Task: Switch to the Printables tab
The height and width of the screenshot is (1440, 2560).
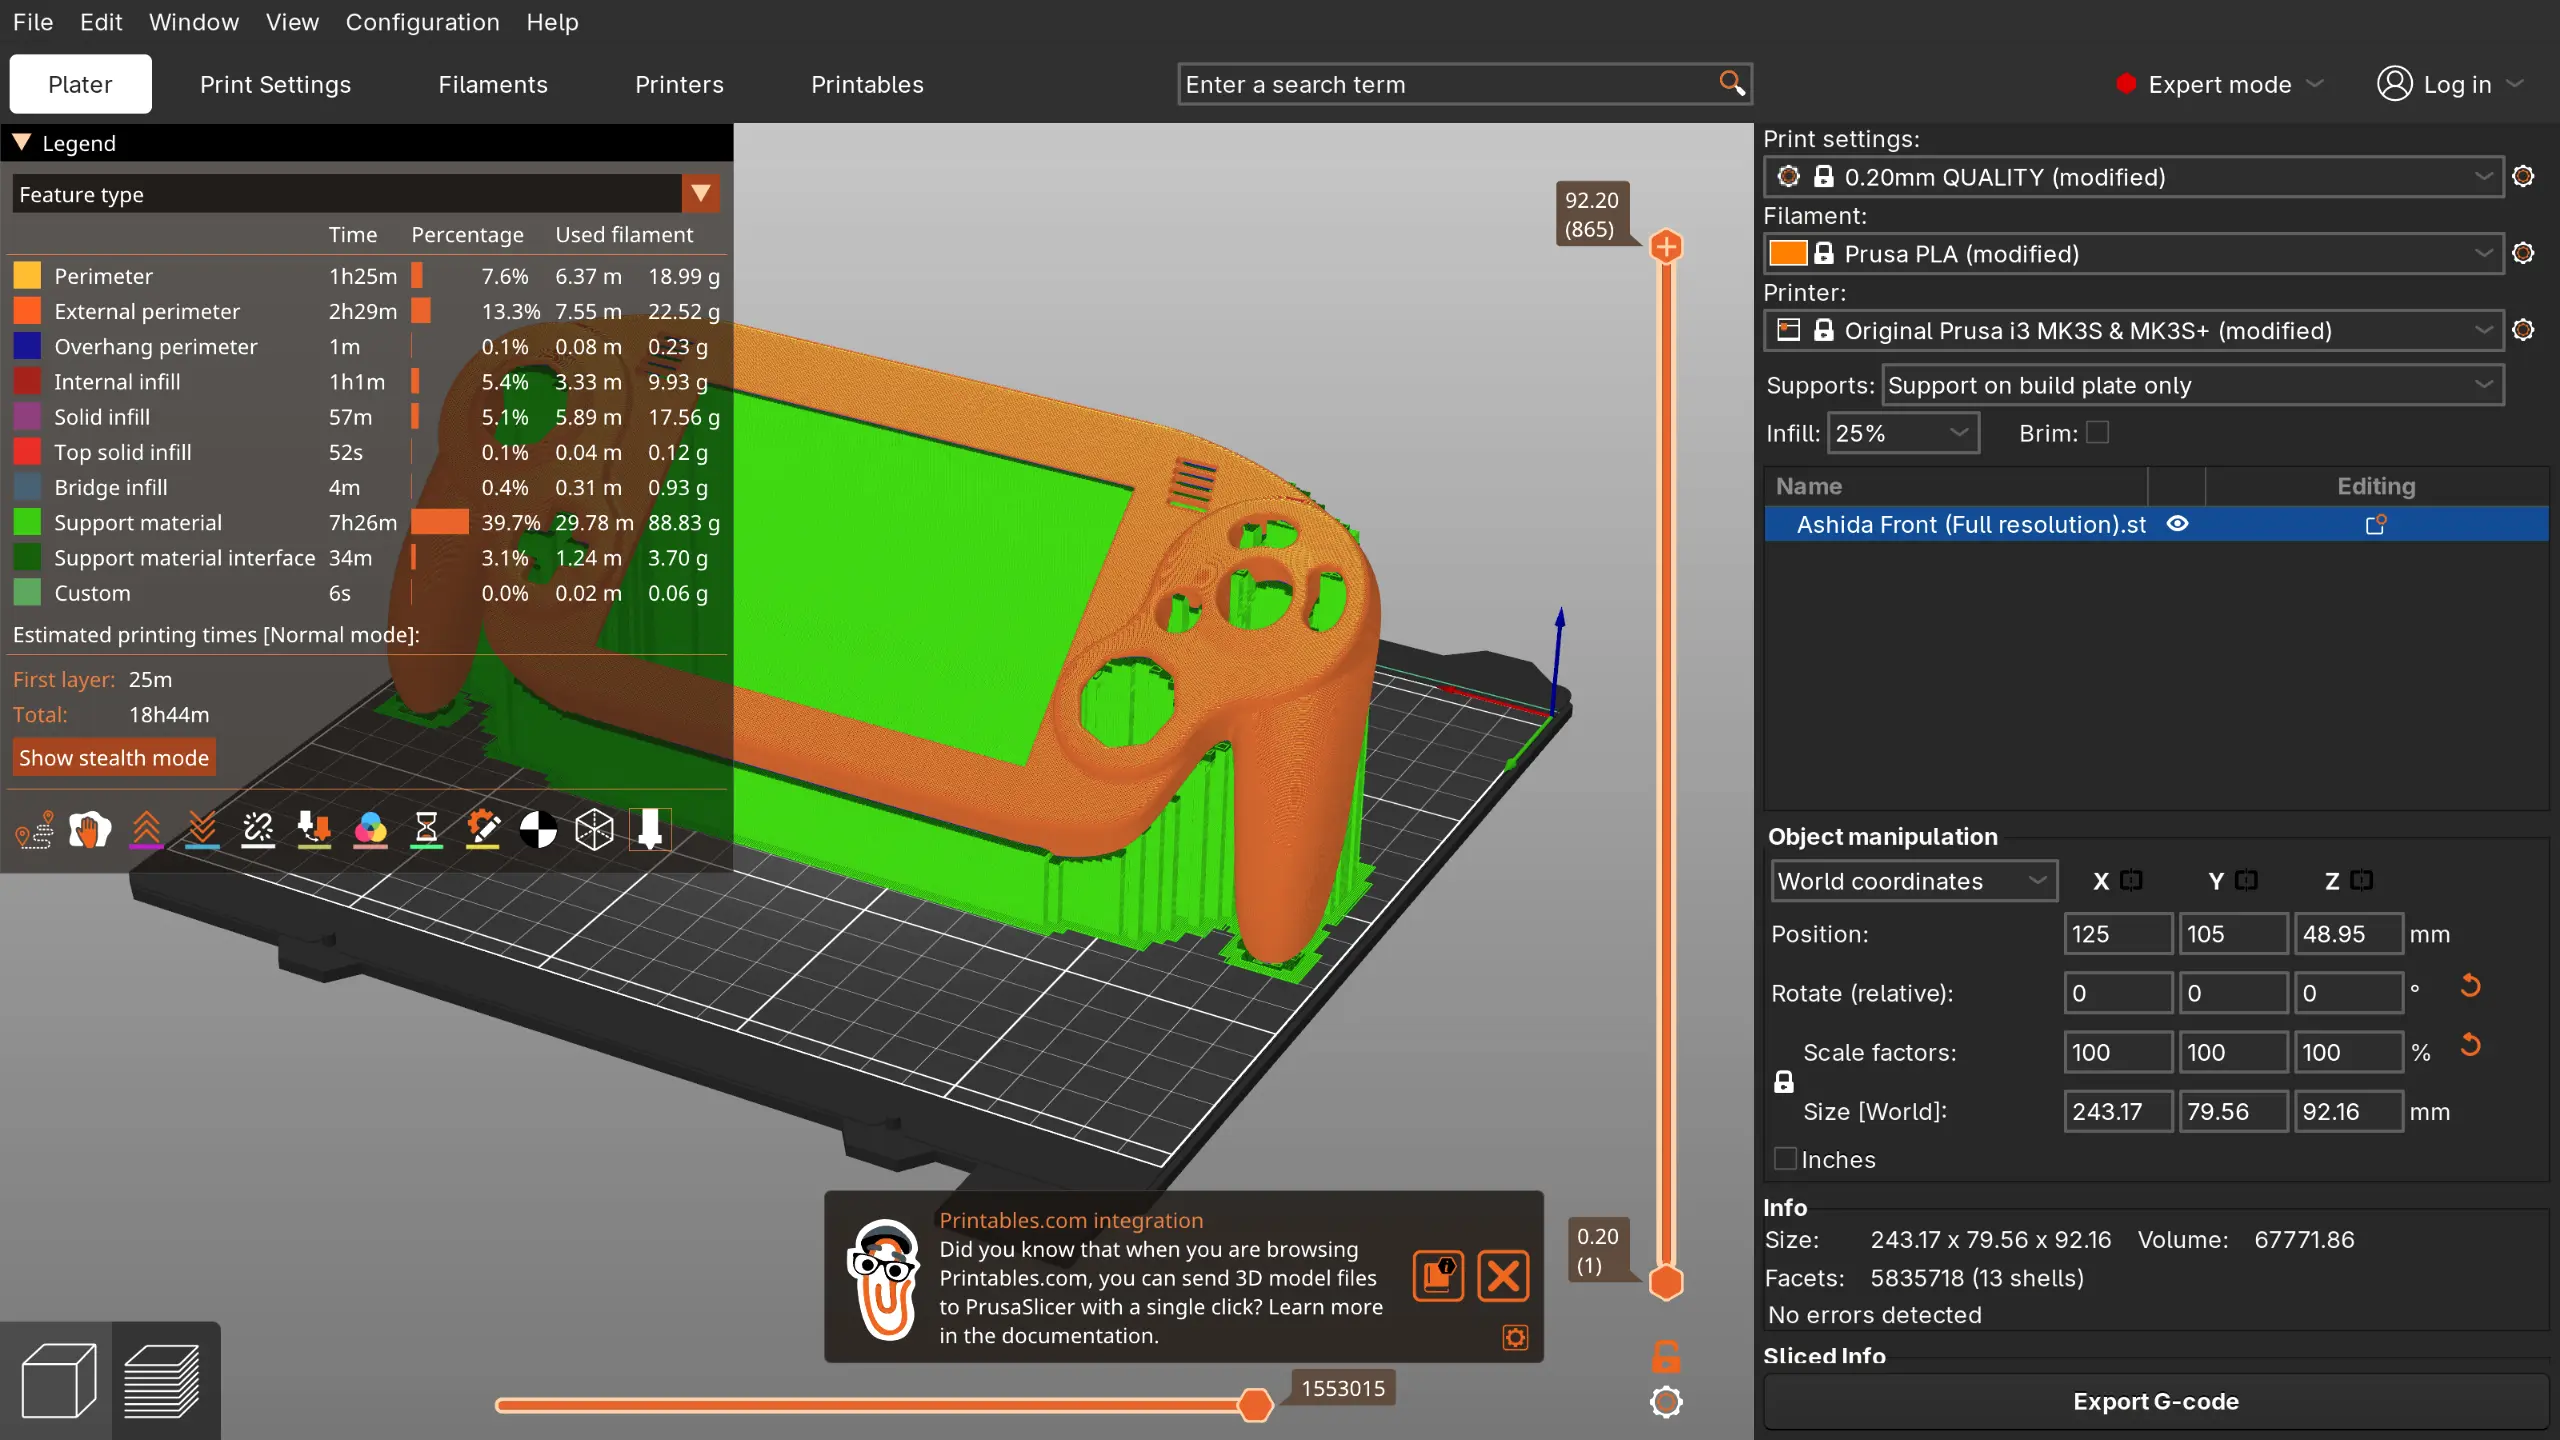Action: click(867, 84)
